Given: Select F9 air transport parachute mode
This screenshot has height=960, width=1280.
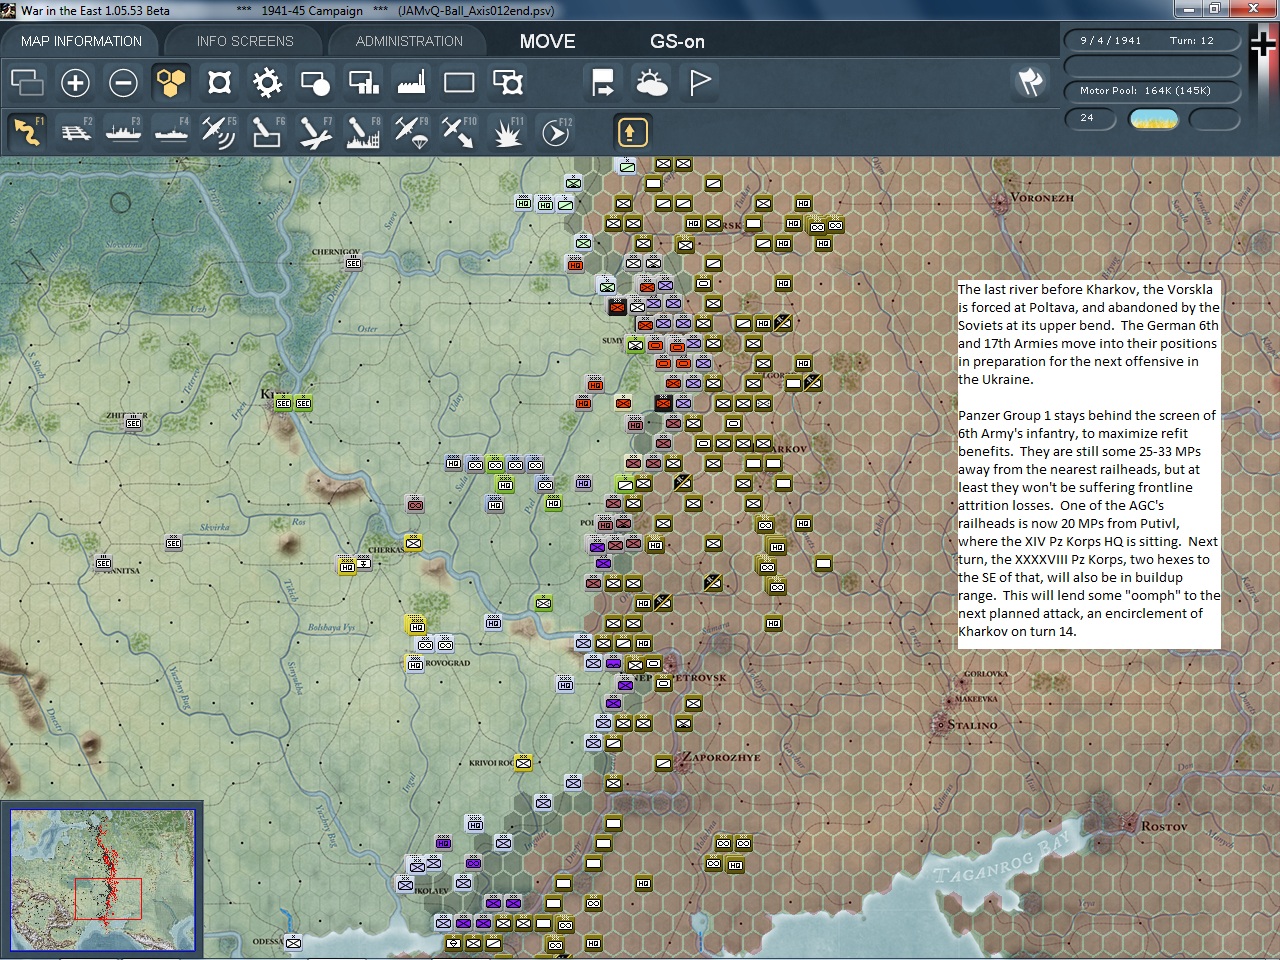Looking at the screenshot, I should point(411,132).
